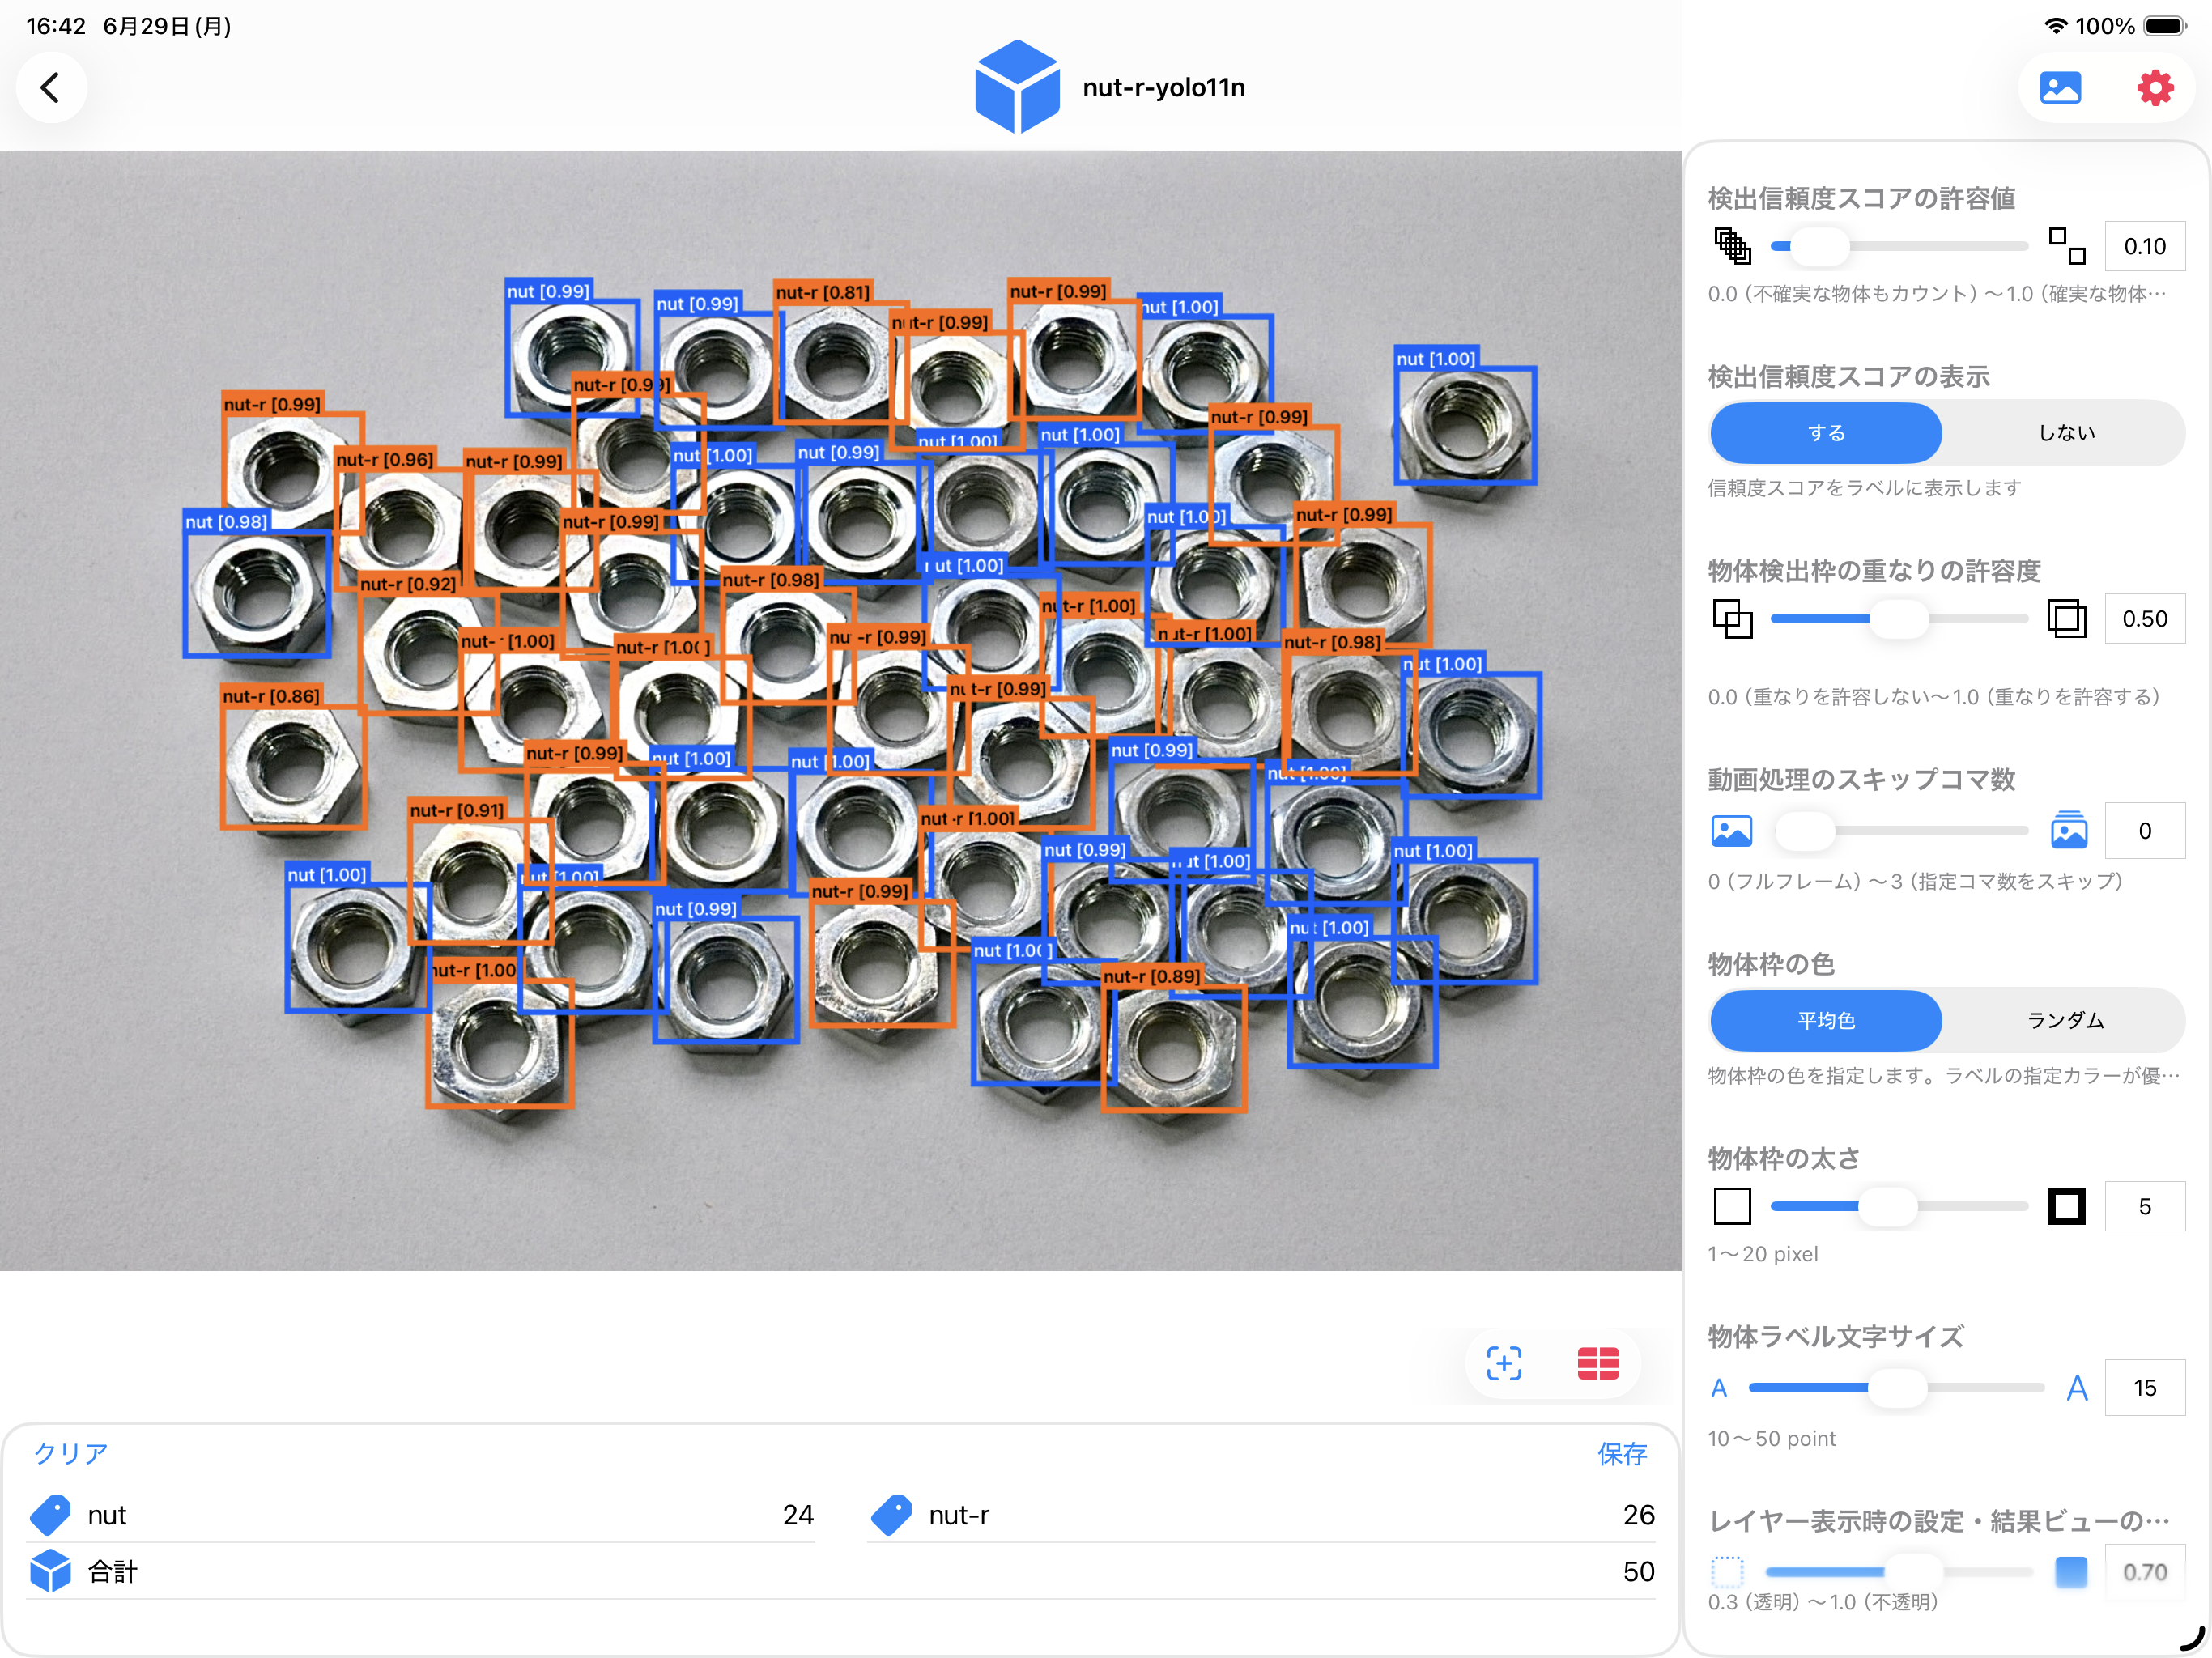Choose 平均色 for frame color
Image resolution: width=2212 pixels, height=1658 pixels.
click(x=1826, y=1020)
